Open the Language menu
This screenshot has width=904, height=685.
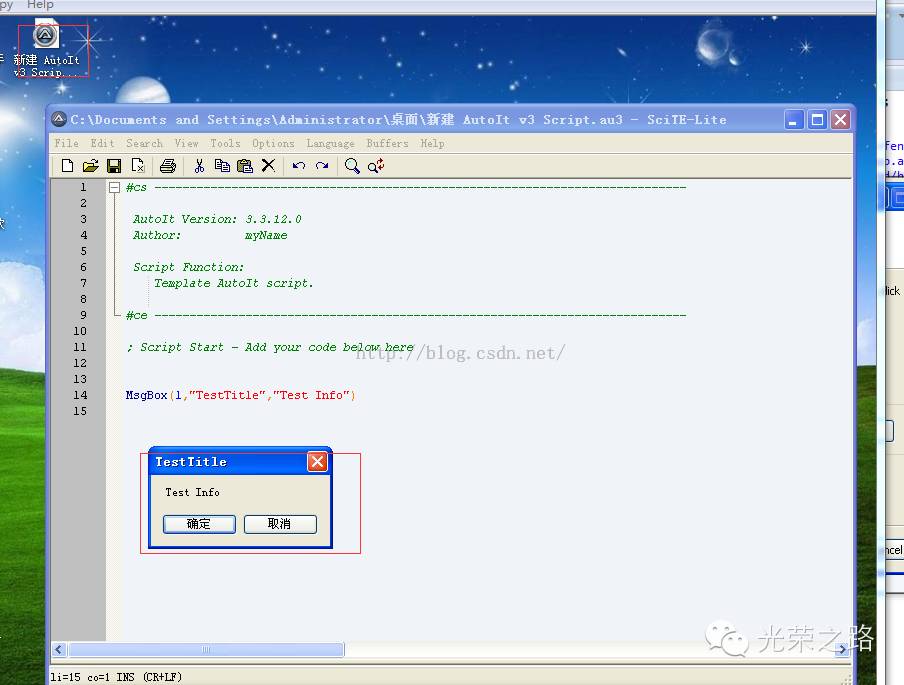click(330, 143)
